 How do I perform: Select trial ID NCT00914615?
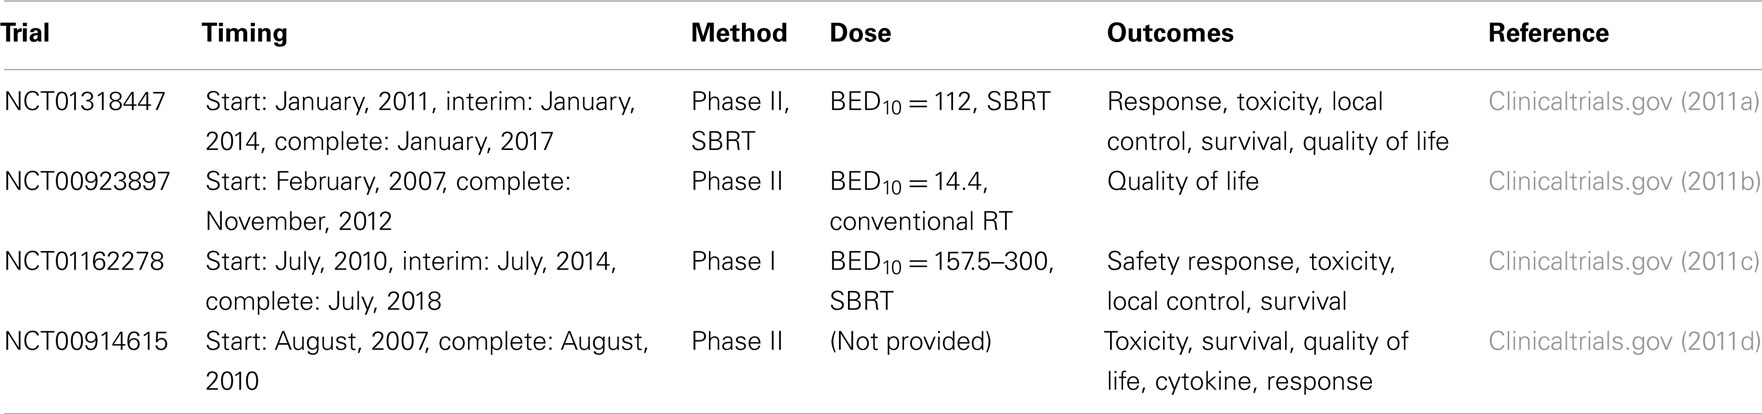coord(86,342)
